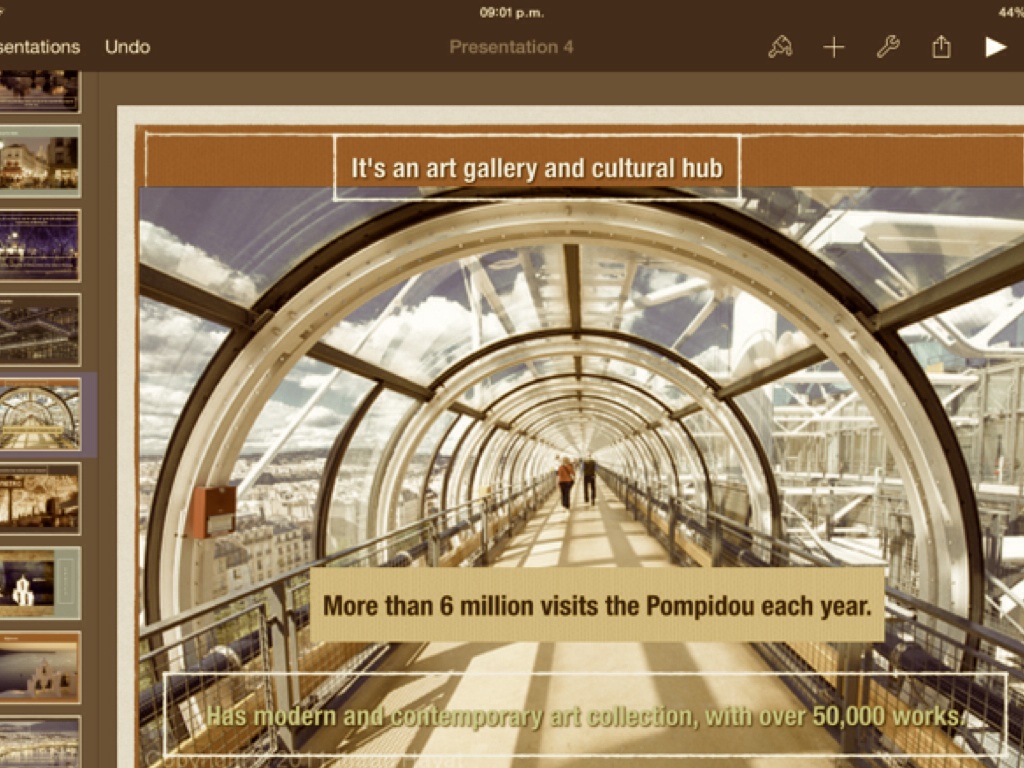Open the white sculpture on green slide thumbnail

point(40,583)
